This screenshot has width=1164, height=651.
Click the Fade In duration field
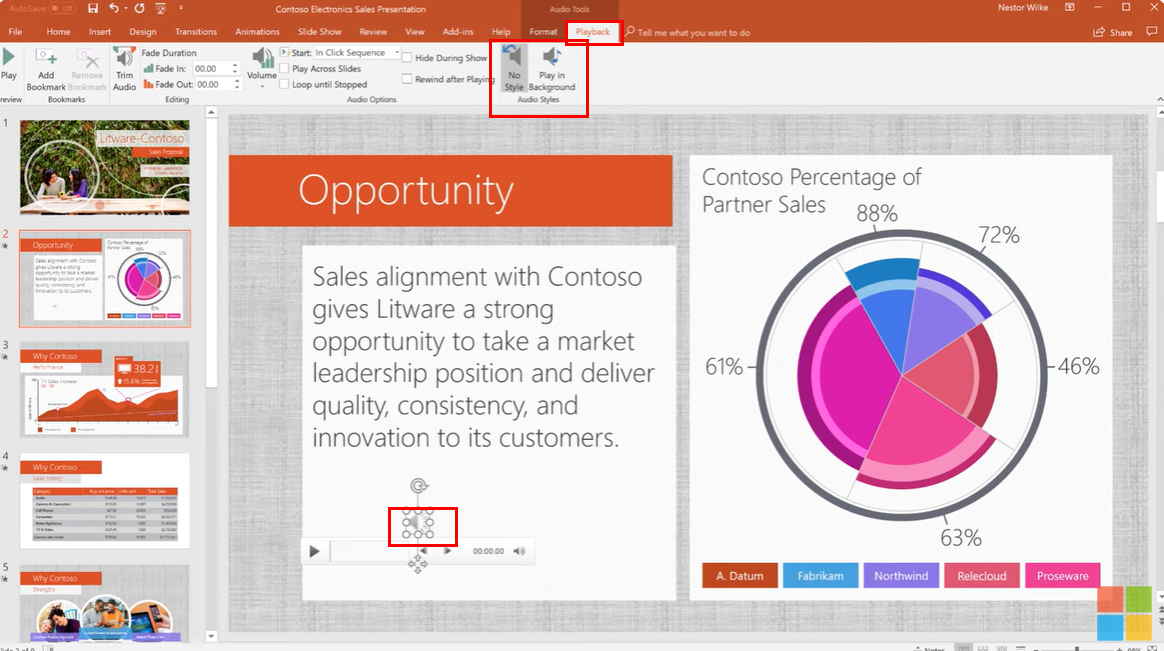pyautogui.click(x=212, y=68)
